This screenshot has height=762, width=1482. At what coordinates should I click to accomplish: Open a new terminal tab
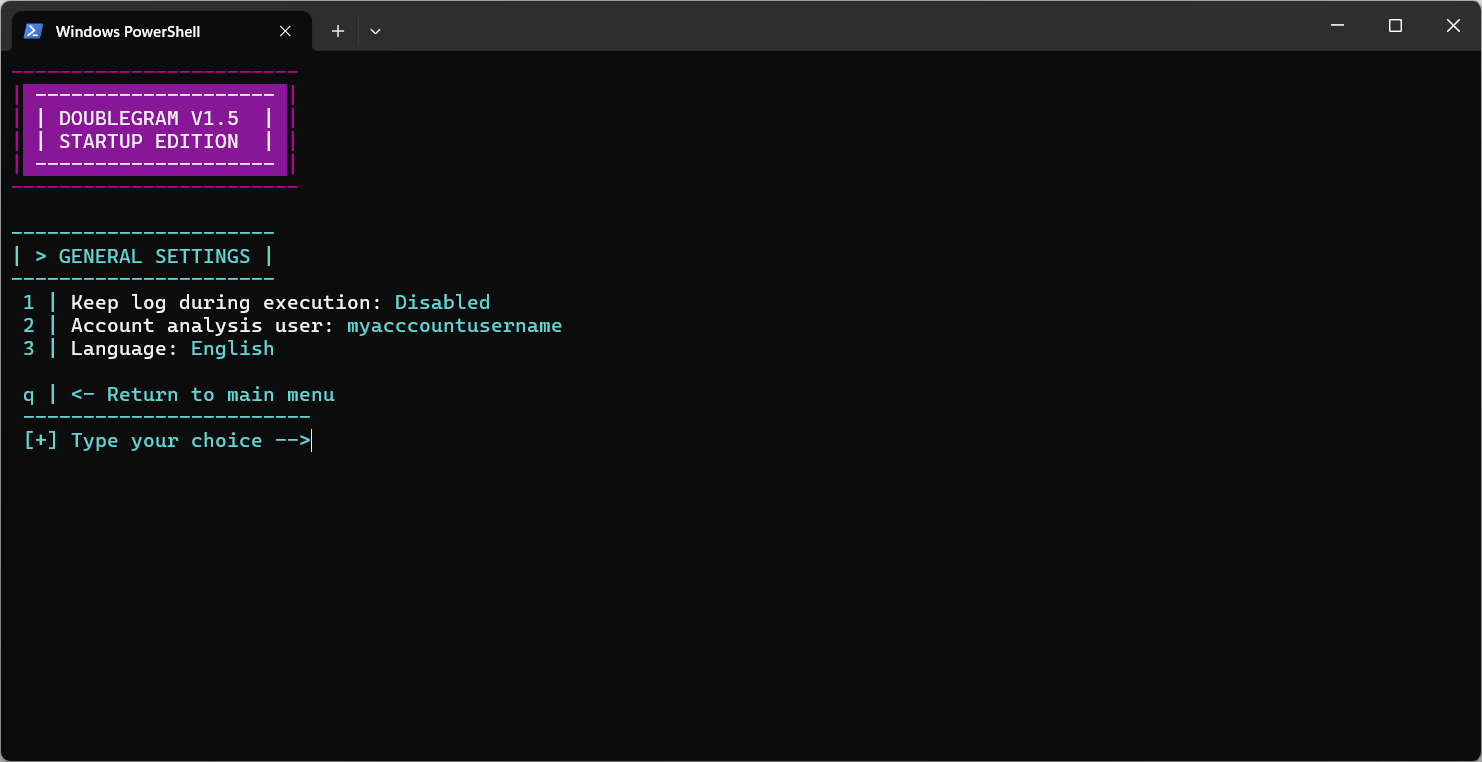(x=338, y=31)
